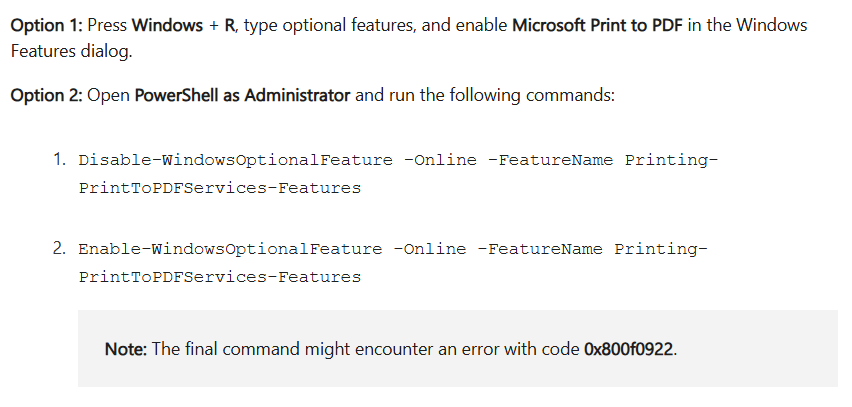The height and width of the screenshot is (407, 852).
Task: Click list number 1 marker
Action: point(60,159)
